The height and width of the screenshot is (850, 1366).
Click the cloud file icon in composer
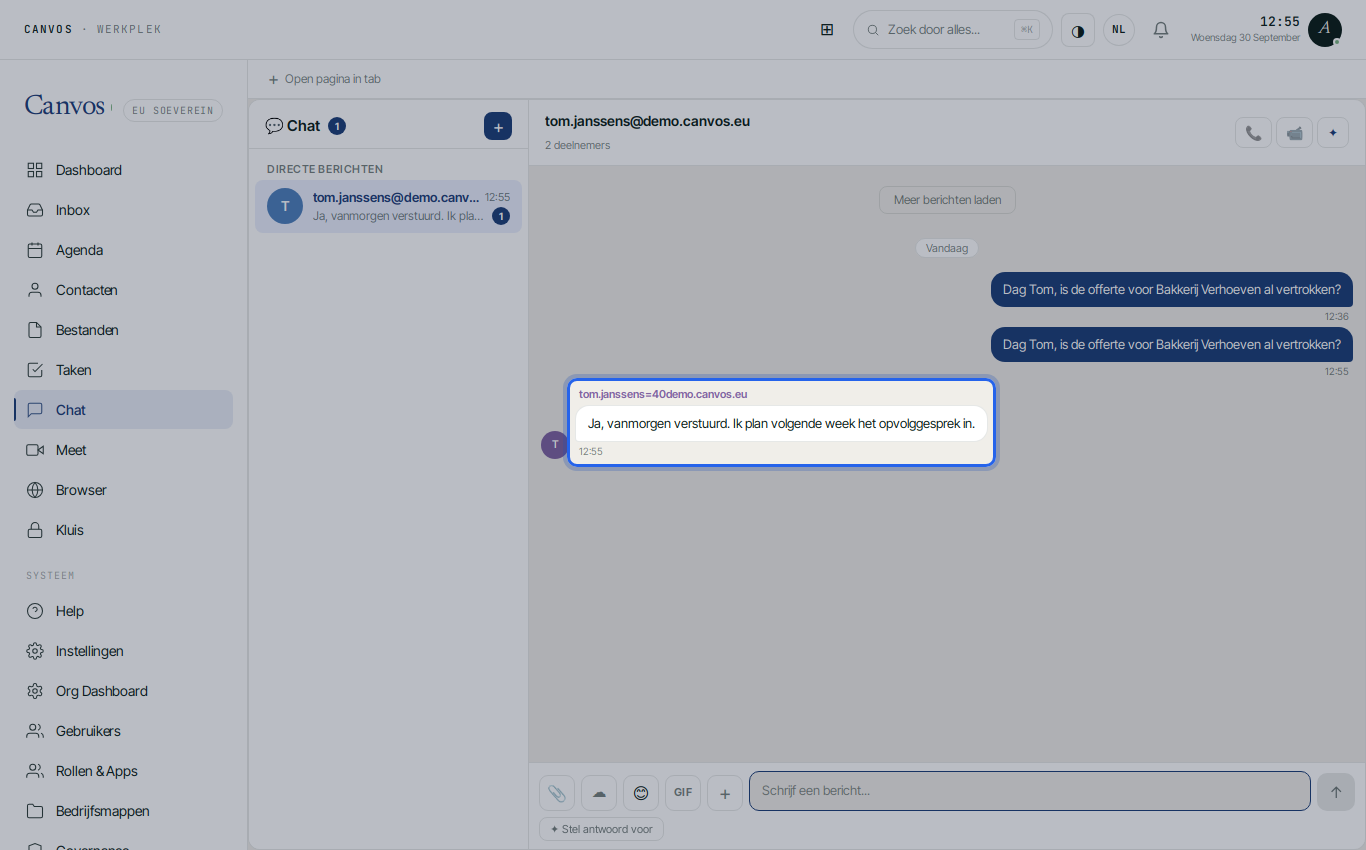click(x=599, y=793)
